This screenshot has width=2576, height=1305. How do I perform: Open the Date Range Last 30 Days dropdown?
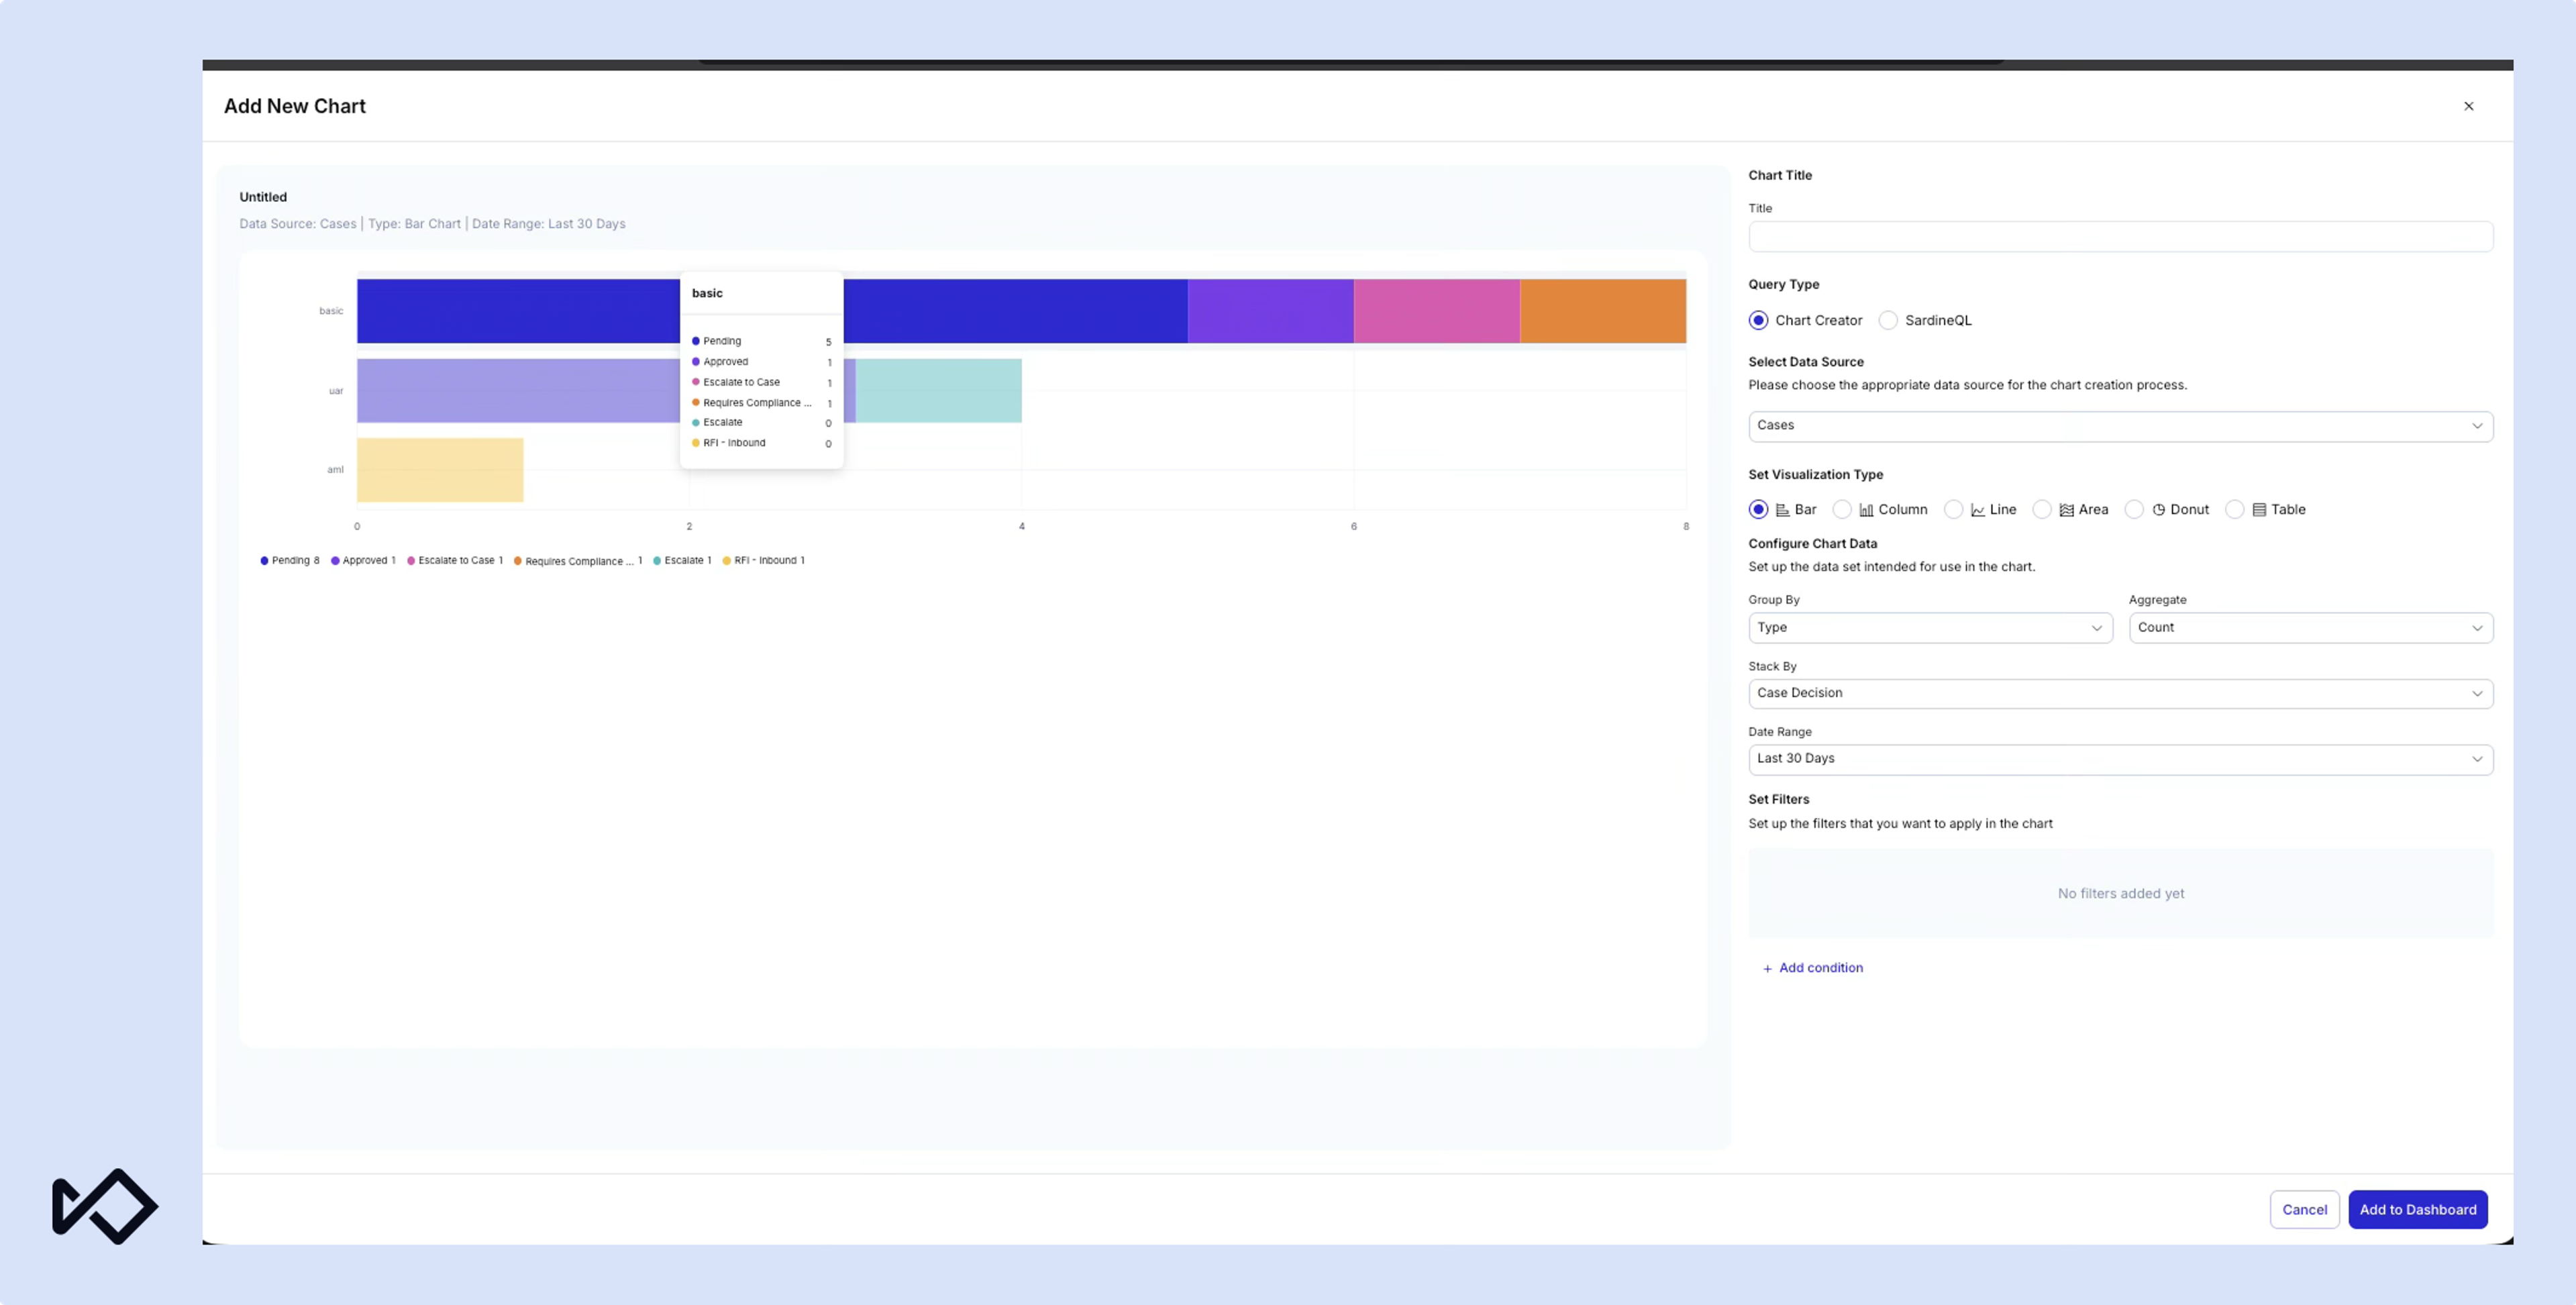(2120, 759)
